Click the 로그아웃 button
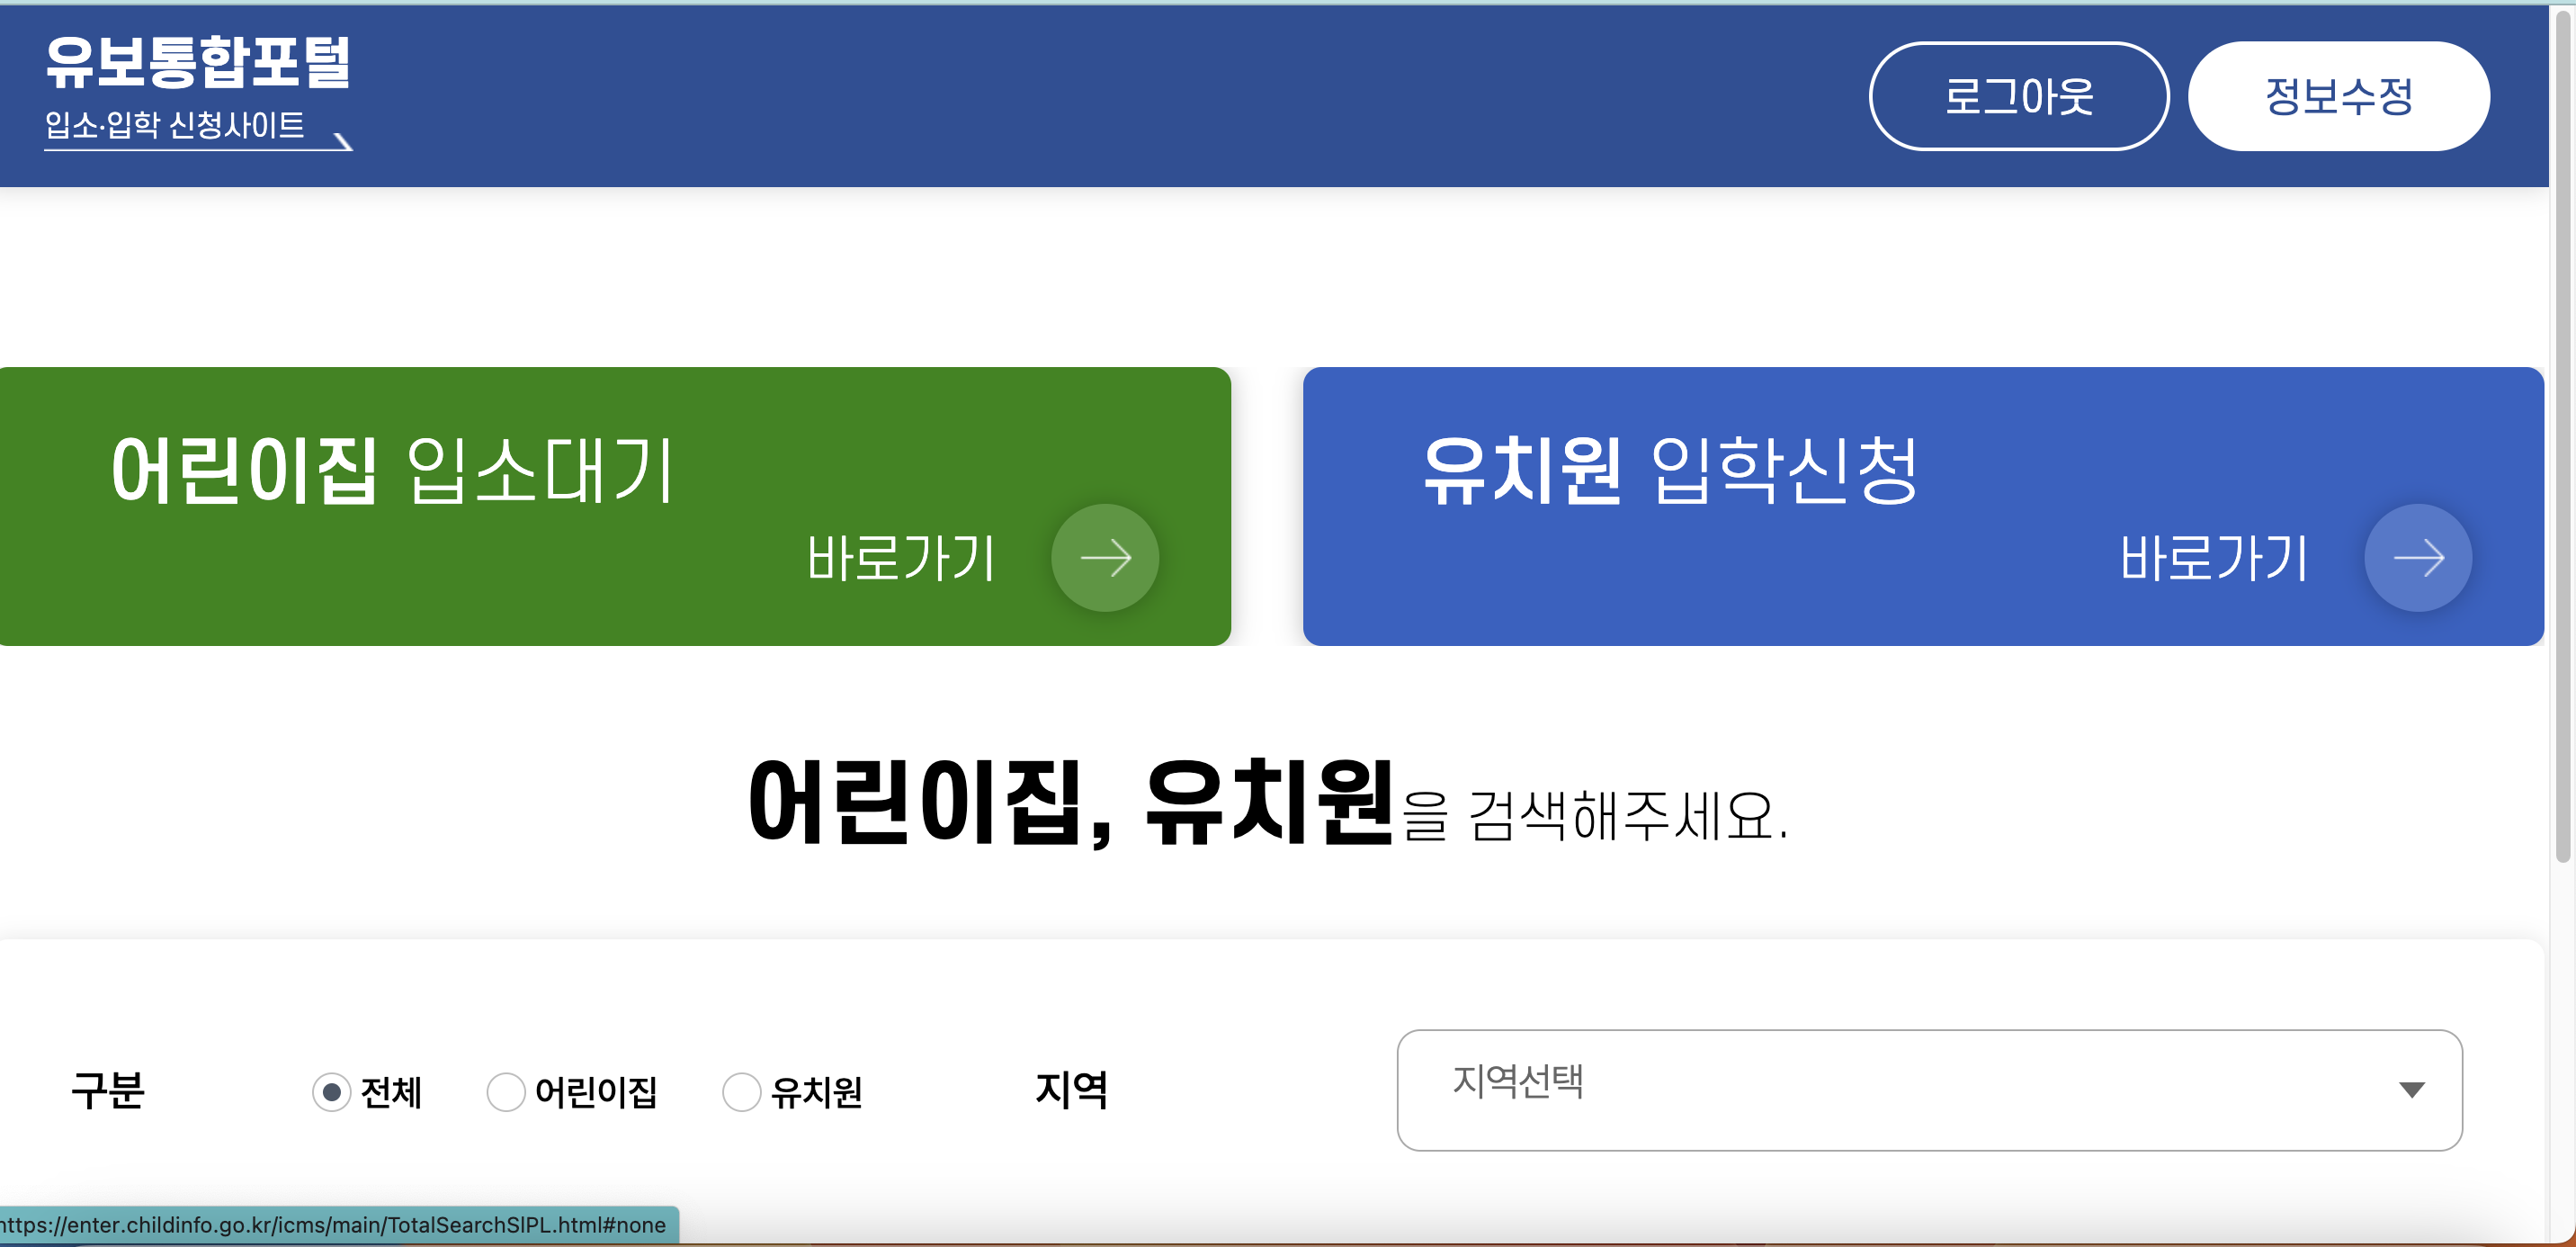 click(x=2018, y=97)
